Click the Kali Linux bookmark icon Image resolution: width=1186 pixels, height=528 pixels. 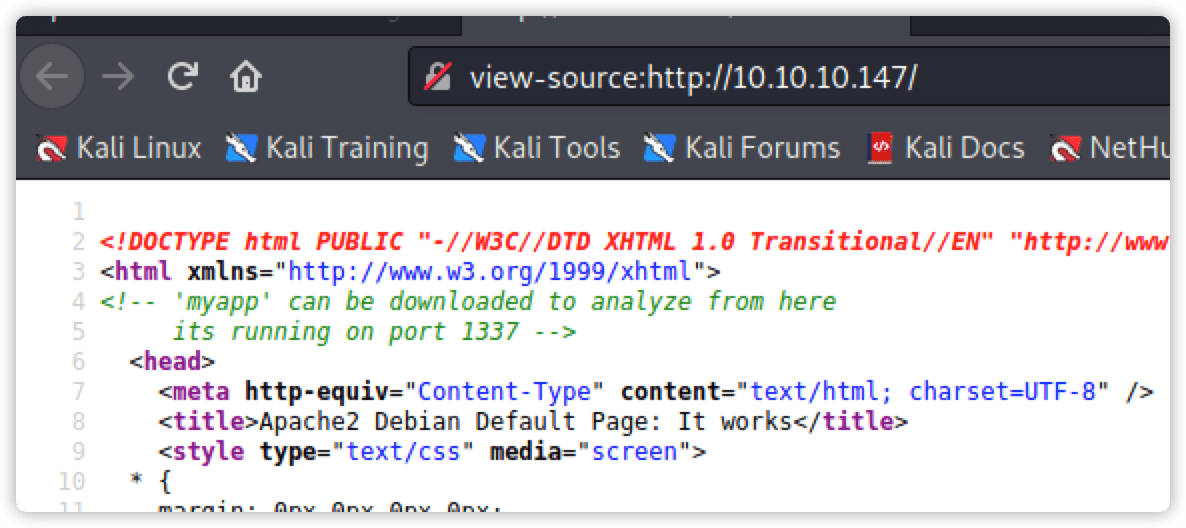(x=49, y=149)
